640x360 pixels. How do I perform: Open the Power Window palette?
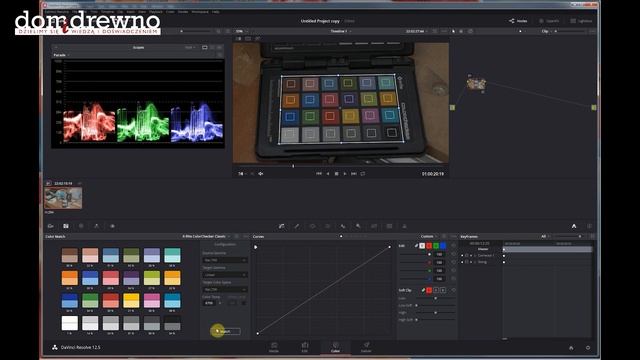click(312, 226)
